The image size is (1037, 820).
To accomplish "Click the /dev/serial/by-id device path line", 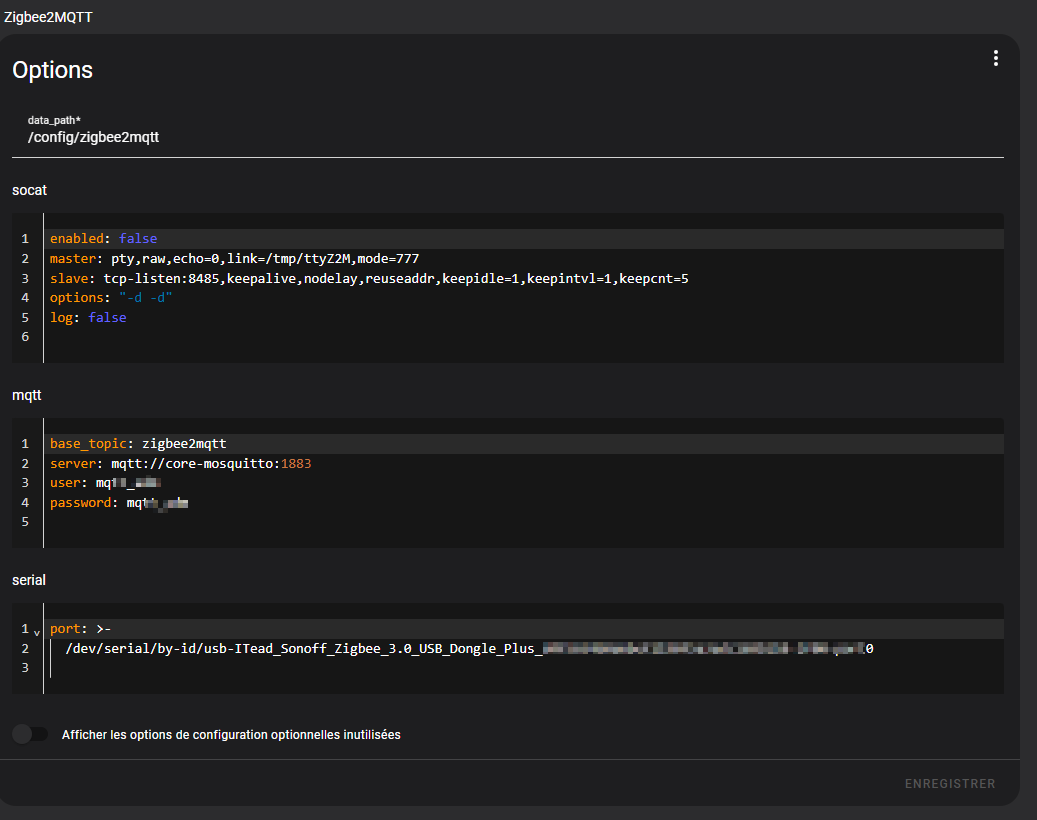I will [x=526, y=649].
